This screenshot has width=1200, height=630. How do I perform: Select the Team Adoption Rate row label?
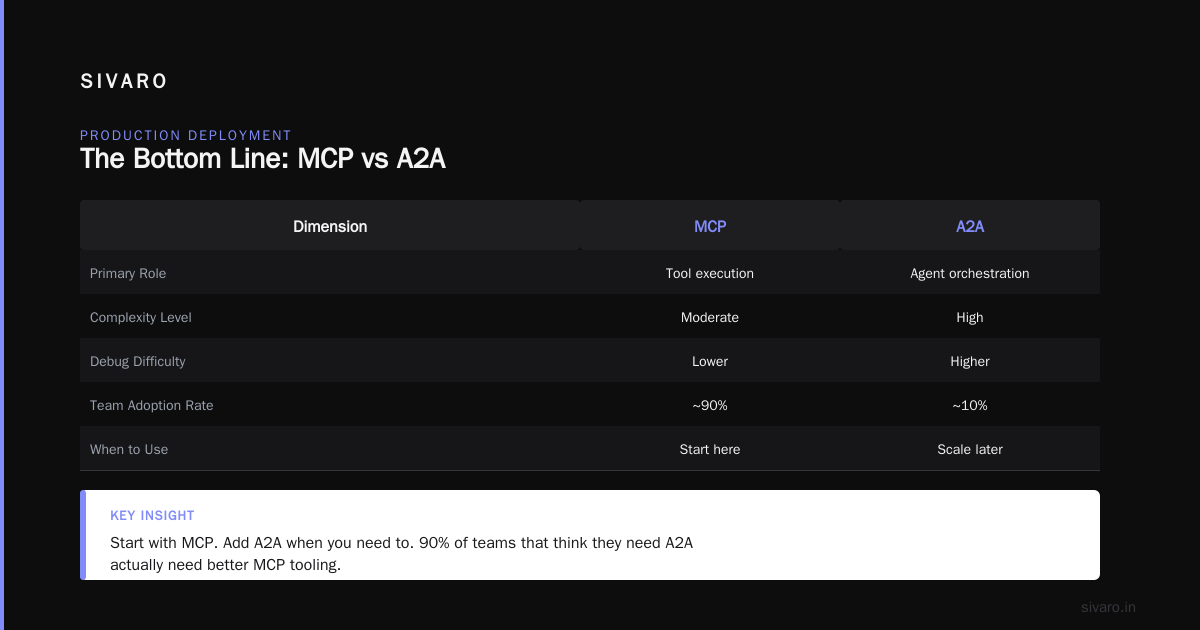tap(152, 405)
